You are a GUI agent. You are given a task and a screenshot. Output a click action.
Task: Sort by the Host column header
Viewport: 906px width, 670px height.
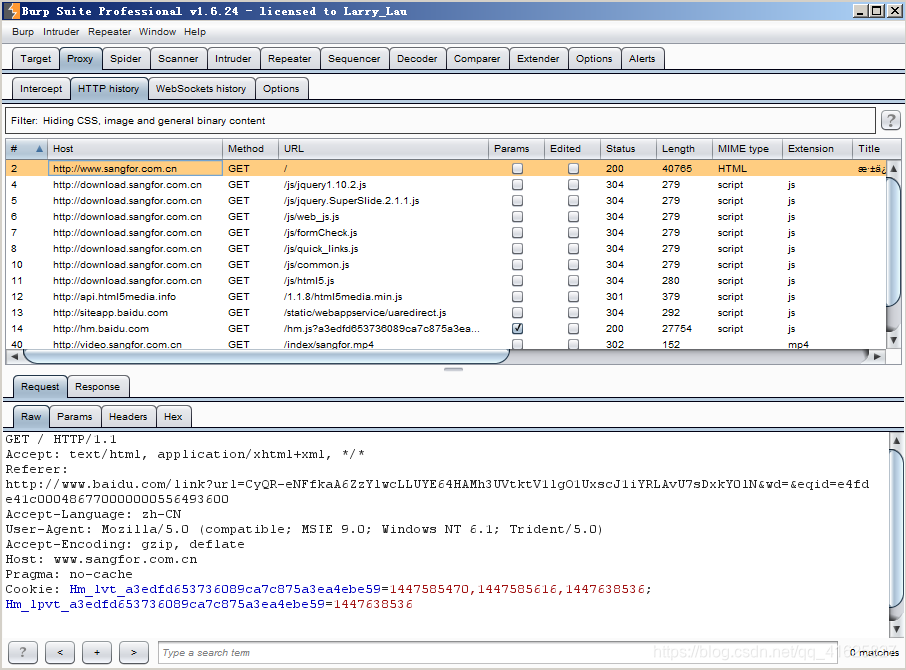(135, 149)
